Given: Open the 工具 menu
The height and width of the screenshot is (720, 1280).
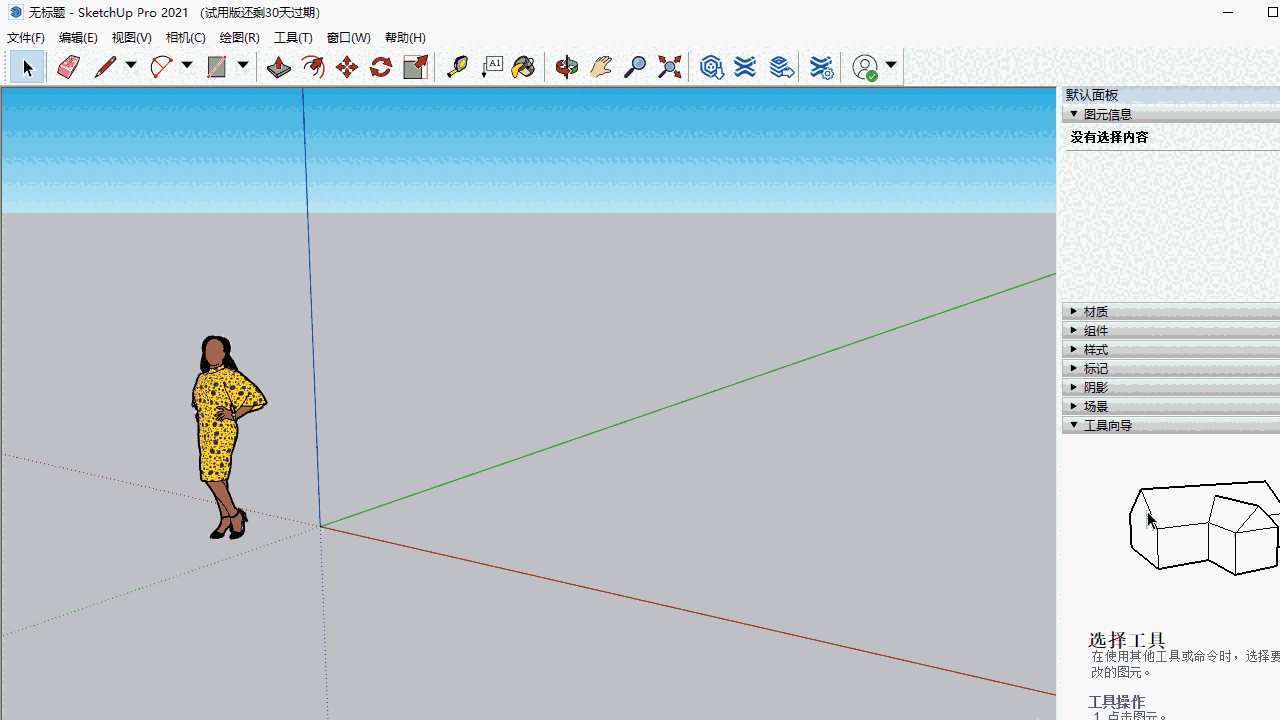Looking at the screenshot, I should pos(293,37).
